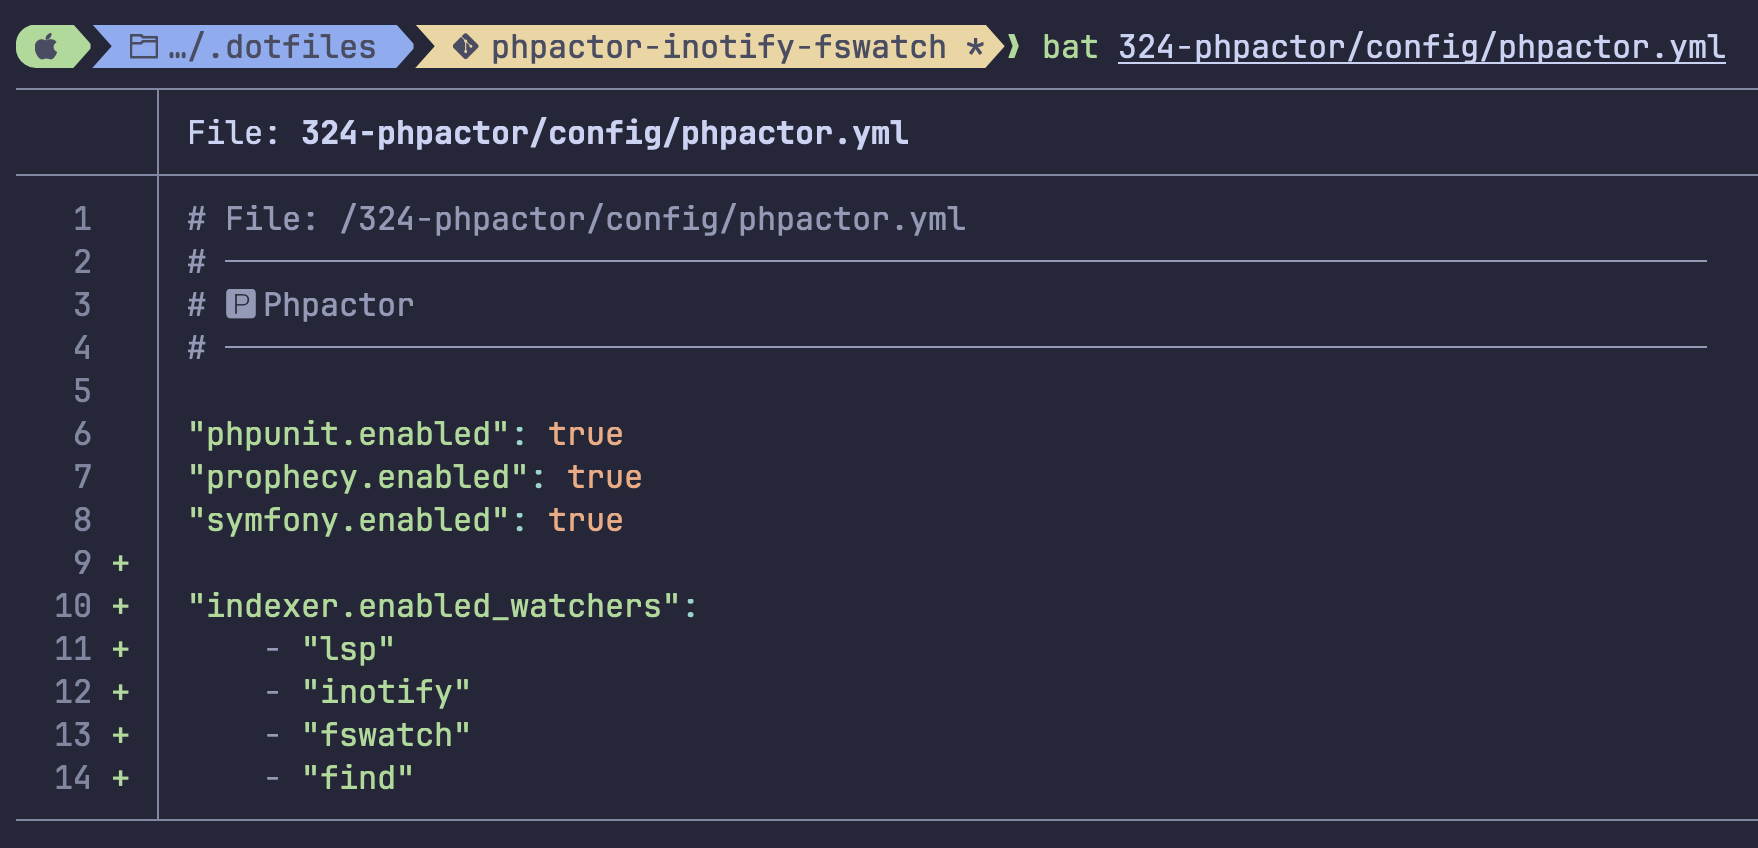Click the git added marker on line 14
1758x848 pixels.
pyautogui.click(x=121, y=778)
